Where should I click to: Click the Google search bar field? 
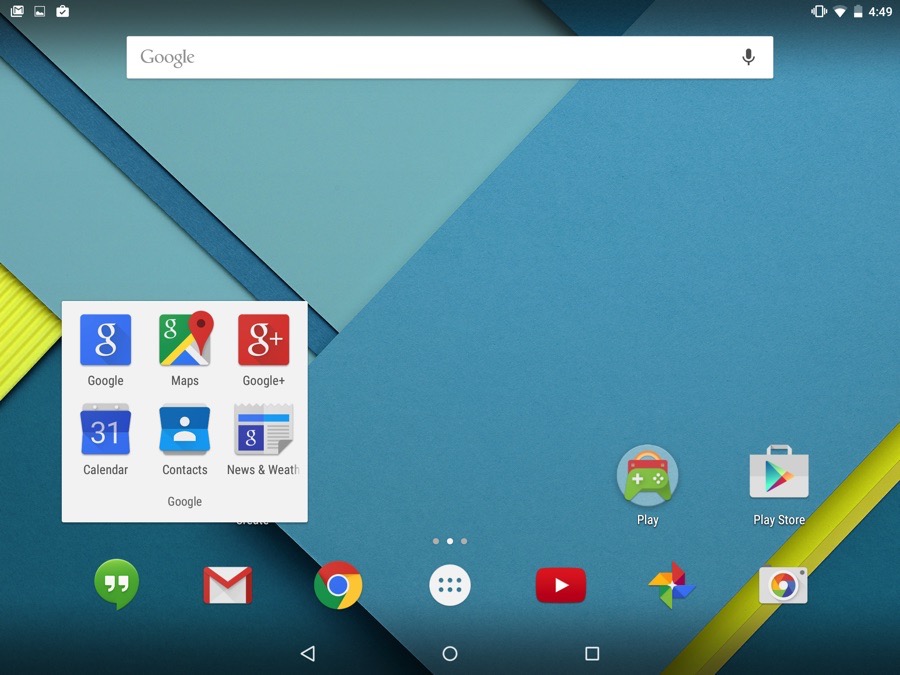click(x=450, y=57)
